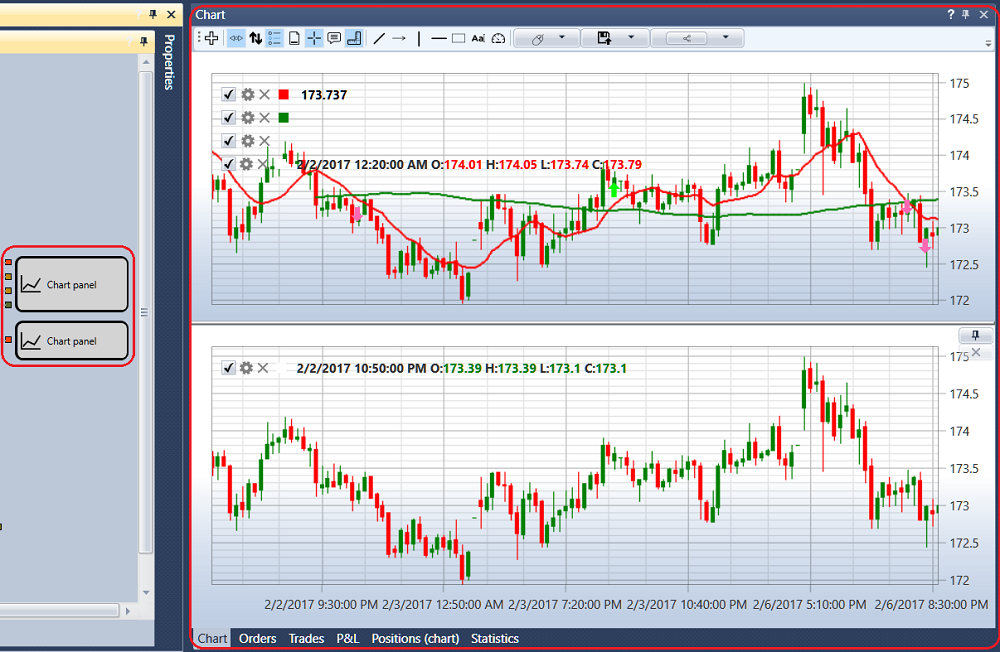Select the rectangle drawing tool
This screenshot has width=1000, height=652.
click(458, 38)
